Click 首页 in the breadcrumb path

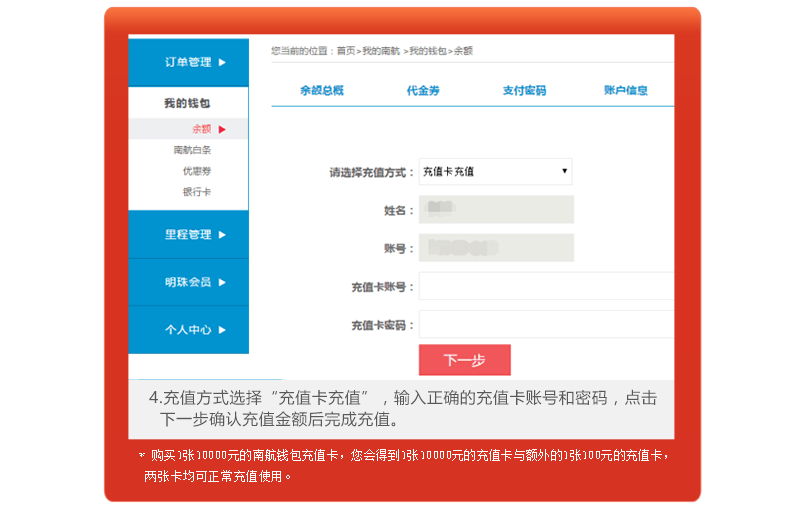pyautogui.click(x=346, y=50)
